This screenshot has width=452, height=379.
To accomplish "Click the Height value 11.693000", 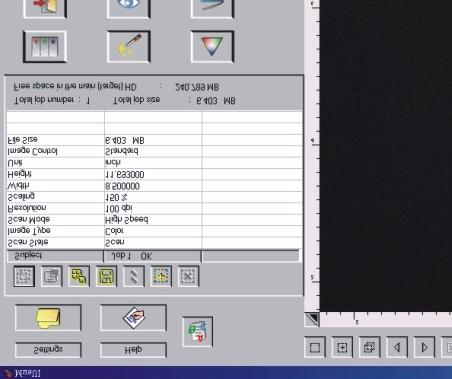I will coord(125,174).
